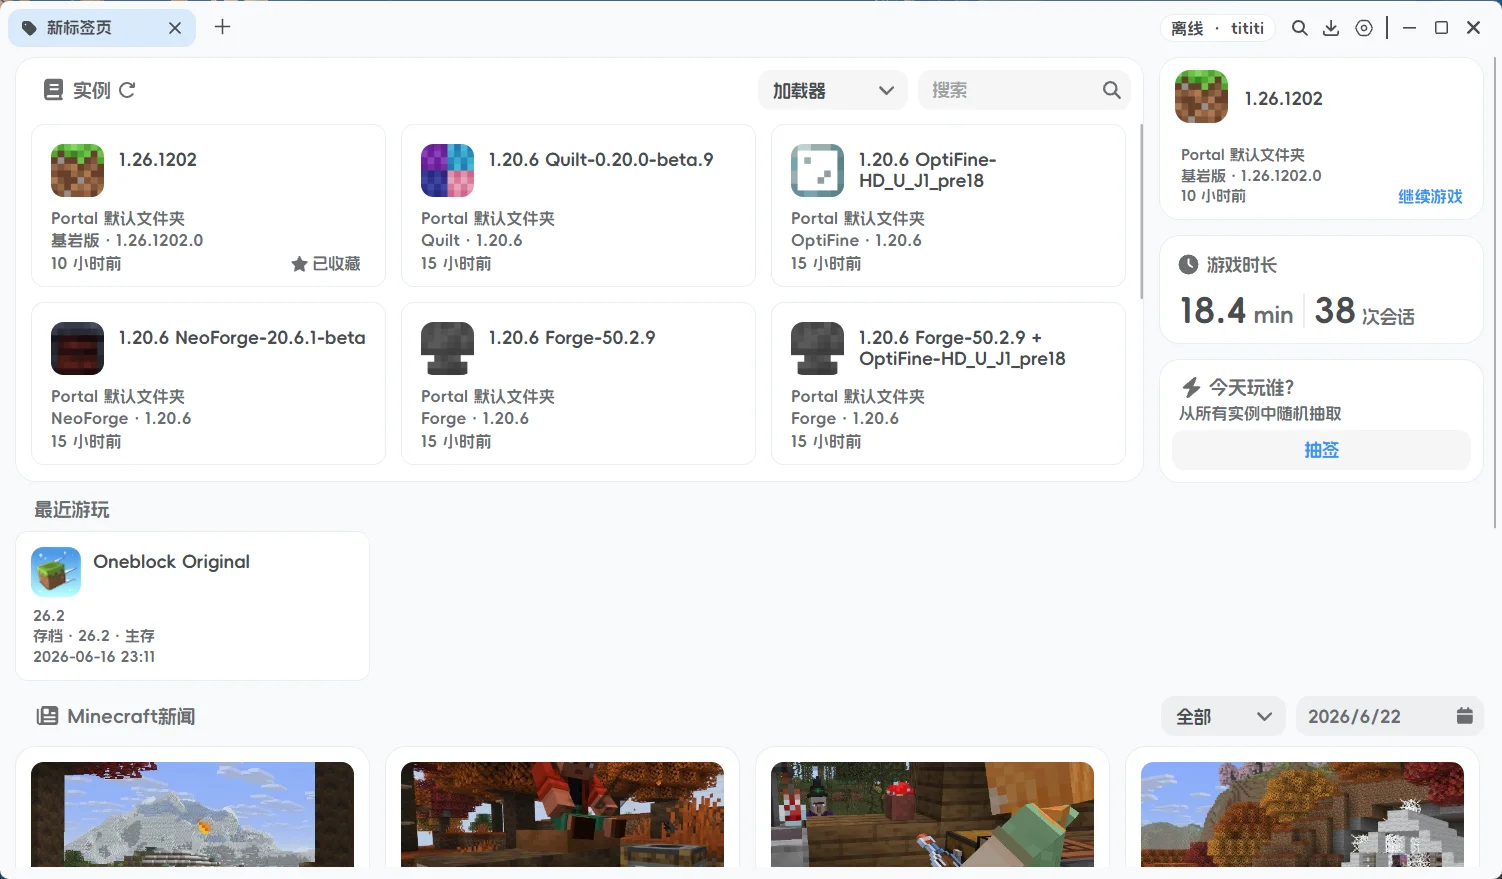This screenshot has width=1502, height=879.
Task: Click the anvil icon of Forge + OptiFine instance
Action: pyautogui.click(x=817, y=348)
